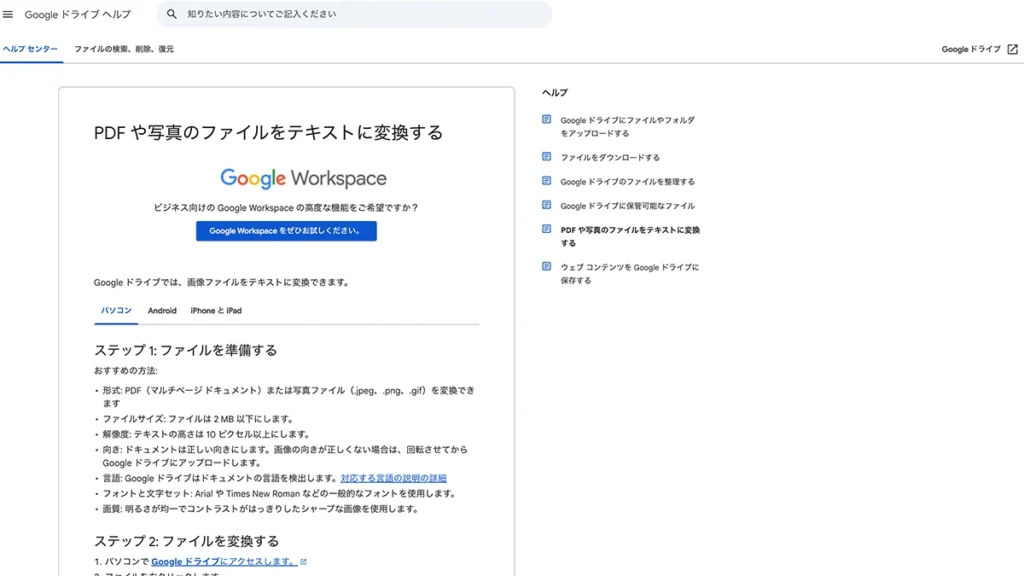
Task: Click the ステップ 2: ファイルを変換する heading
Action: (x=187, y=541)
